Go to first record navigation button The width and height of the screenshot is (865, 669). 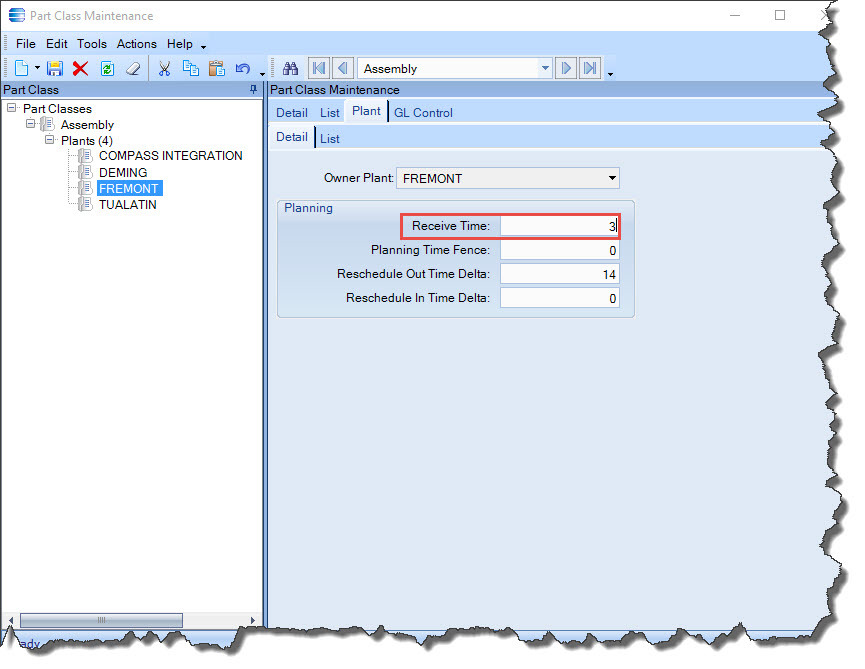319,68
